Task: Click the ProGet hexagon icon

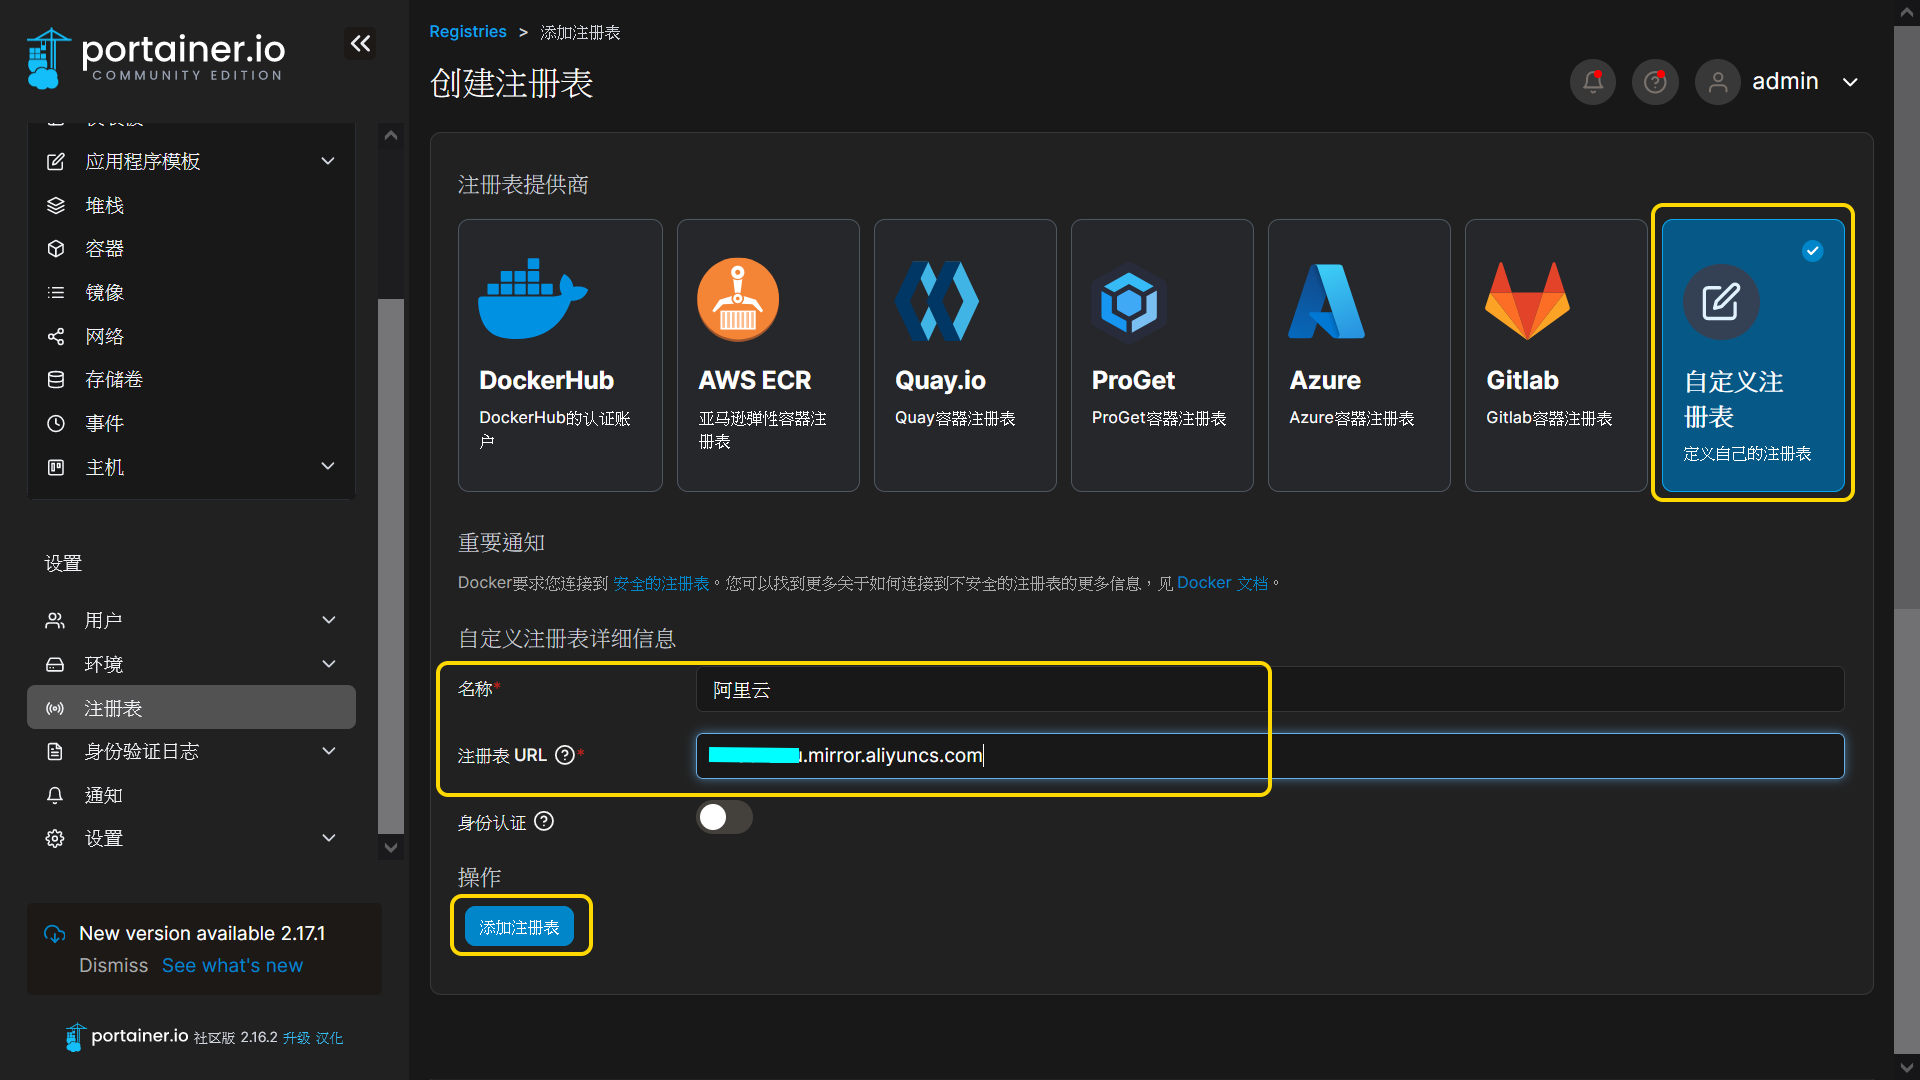Action: (x=1129, y=301)
